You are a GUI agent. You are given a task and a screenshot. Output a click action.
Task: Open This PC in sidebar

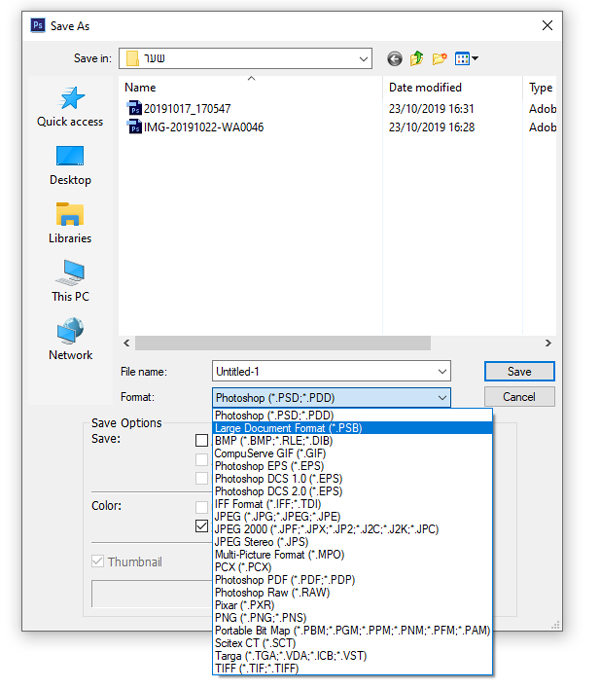pos(70,281)
